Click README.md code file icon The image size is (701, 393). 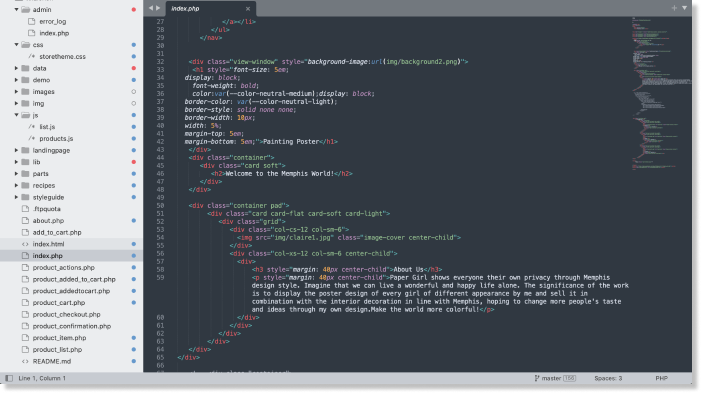tap(25, 361)
